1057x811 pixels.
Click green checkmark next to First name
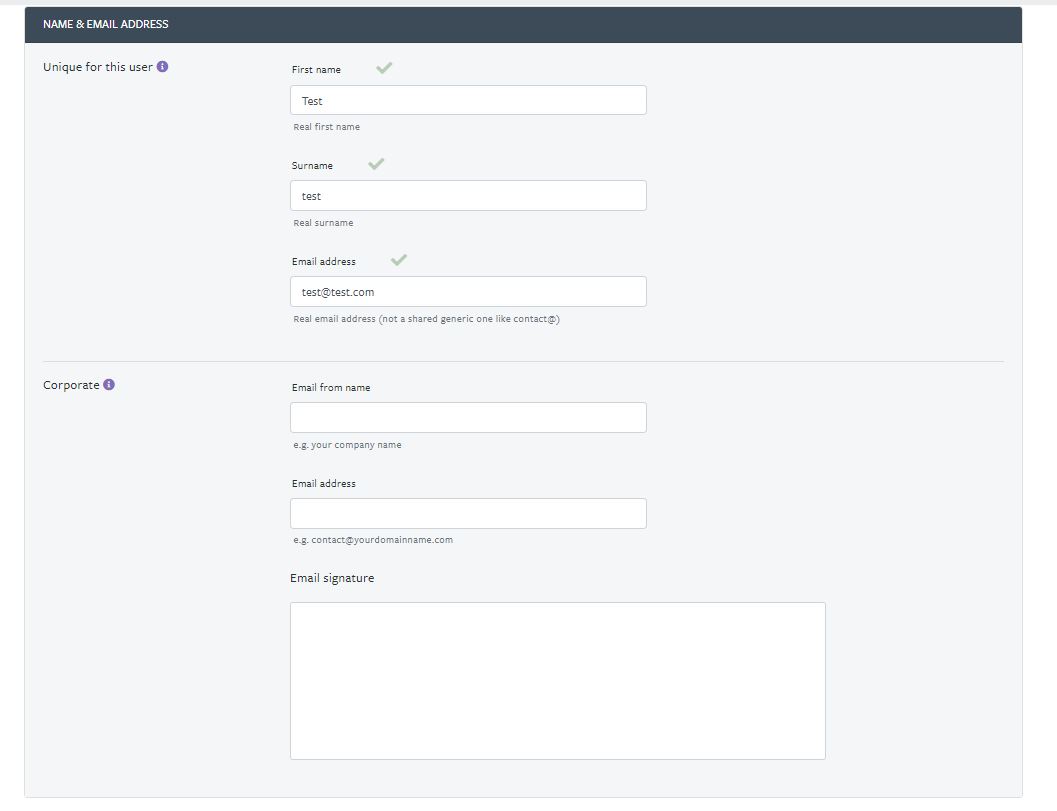[384, 68]
